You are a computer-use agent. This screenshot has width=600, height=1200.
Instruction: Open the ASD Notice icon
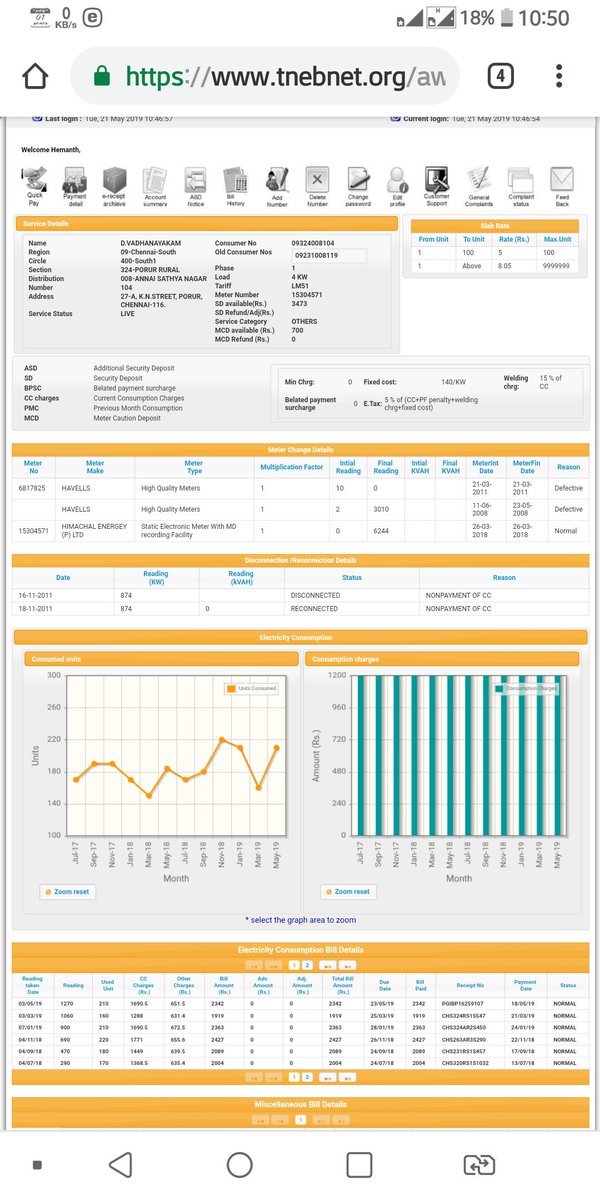pyautogui.click(x=196, y=186)
